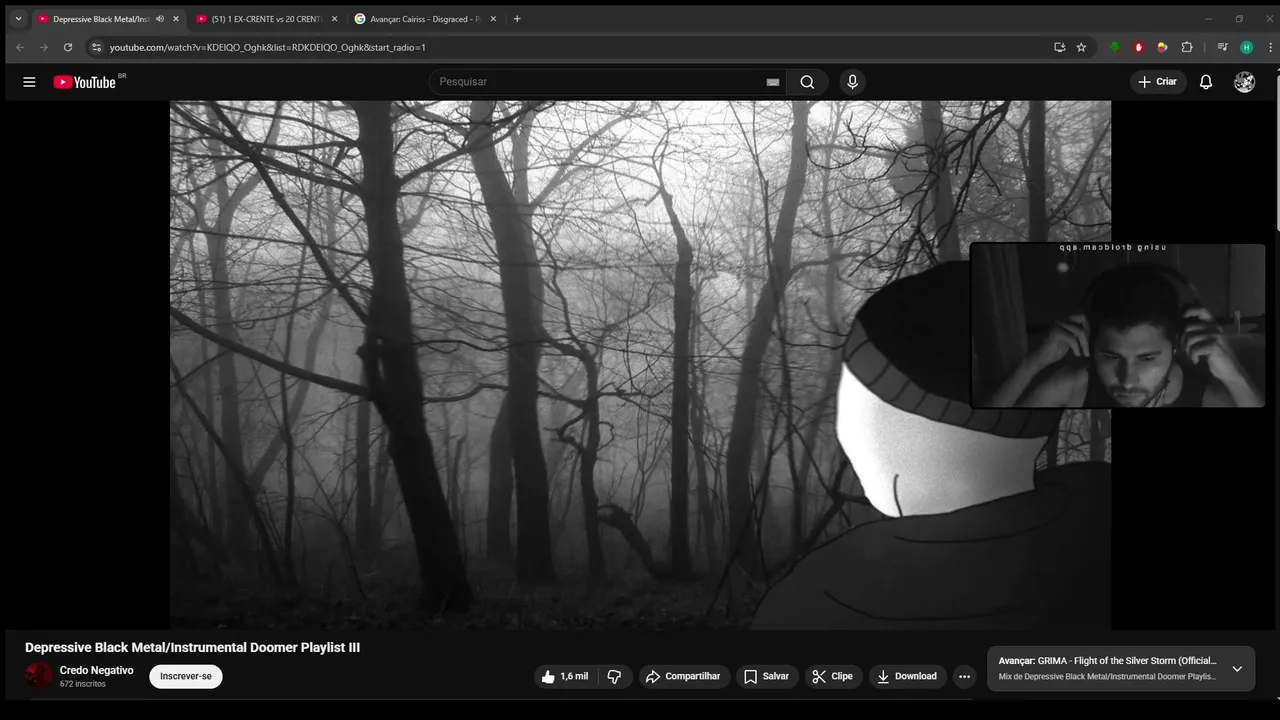The width and height of the screenshot is (1280, 720).
Task: Open the red hand blocker extension
Action: pyautogui.click(x=1139, y=47)
